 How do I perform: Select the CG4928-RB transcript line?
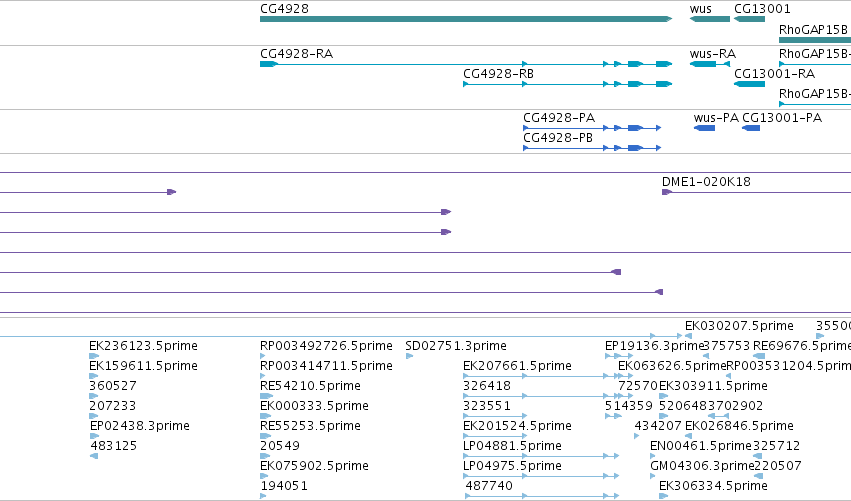(x=567, y=84)
